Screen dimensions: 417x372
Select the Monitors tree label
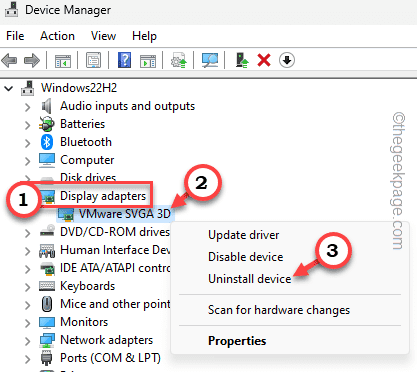(84, 322)
